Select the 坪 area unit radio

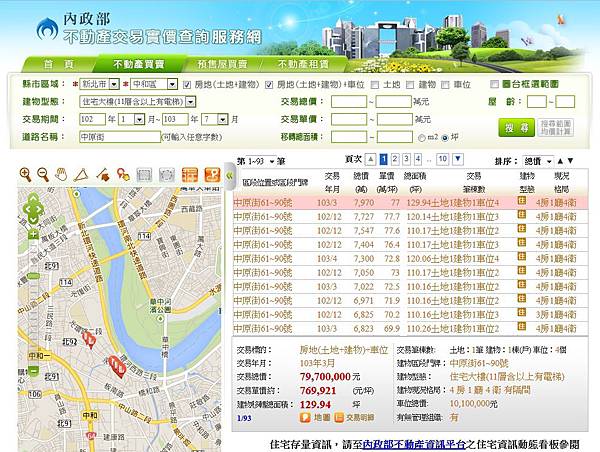[x=445, y=138]
